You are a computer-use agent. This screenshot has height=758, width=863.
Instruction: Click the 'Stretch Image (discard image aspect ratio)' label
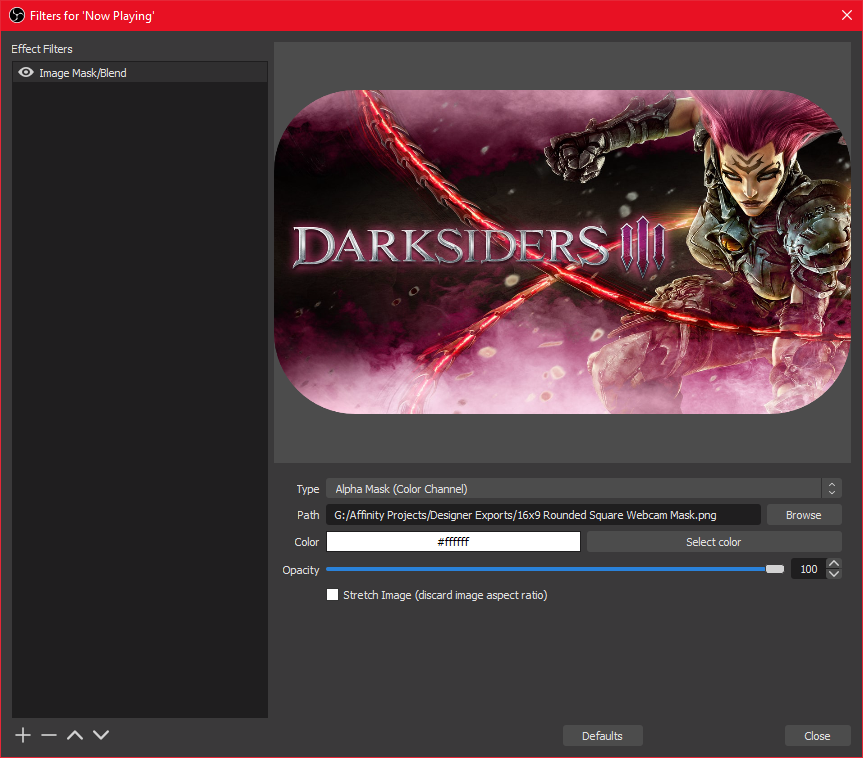(445, 595)
